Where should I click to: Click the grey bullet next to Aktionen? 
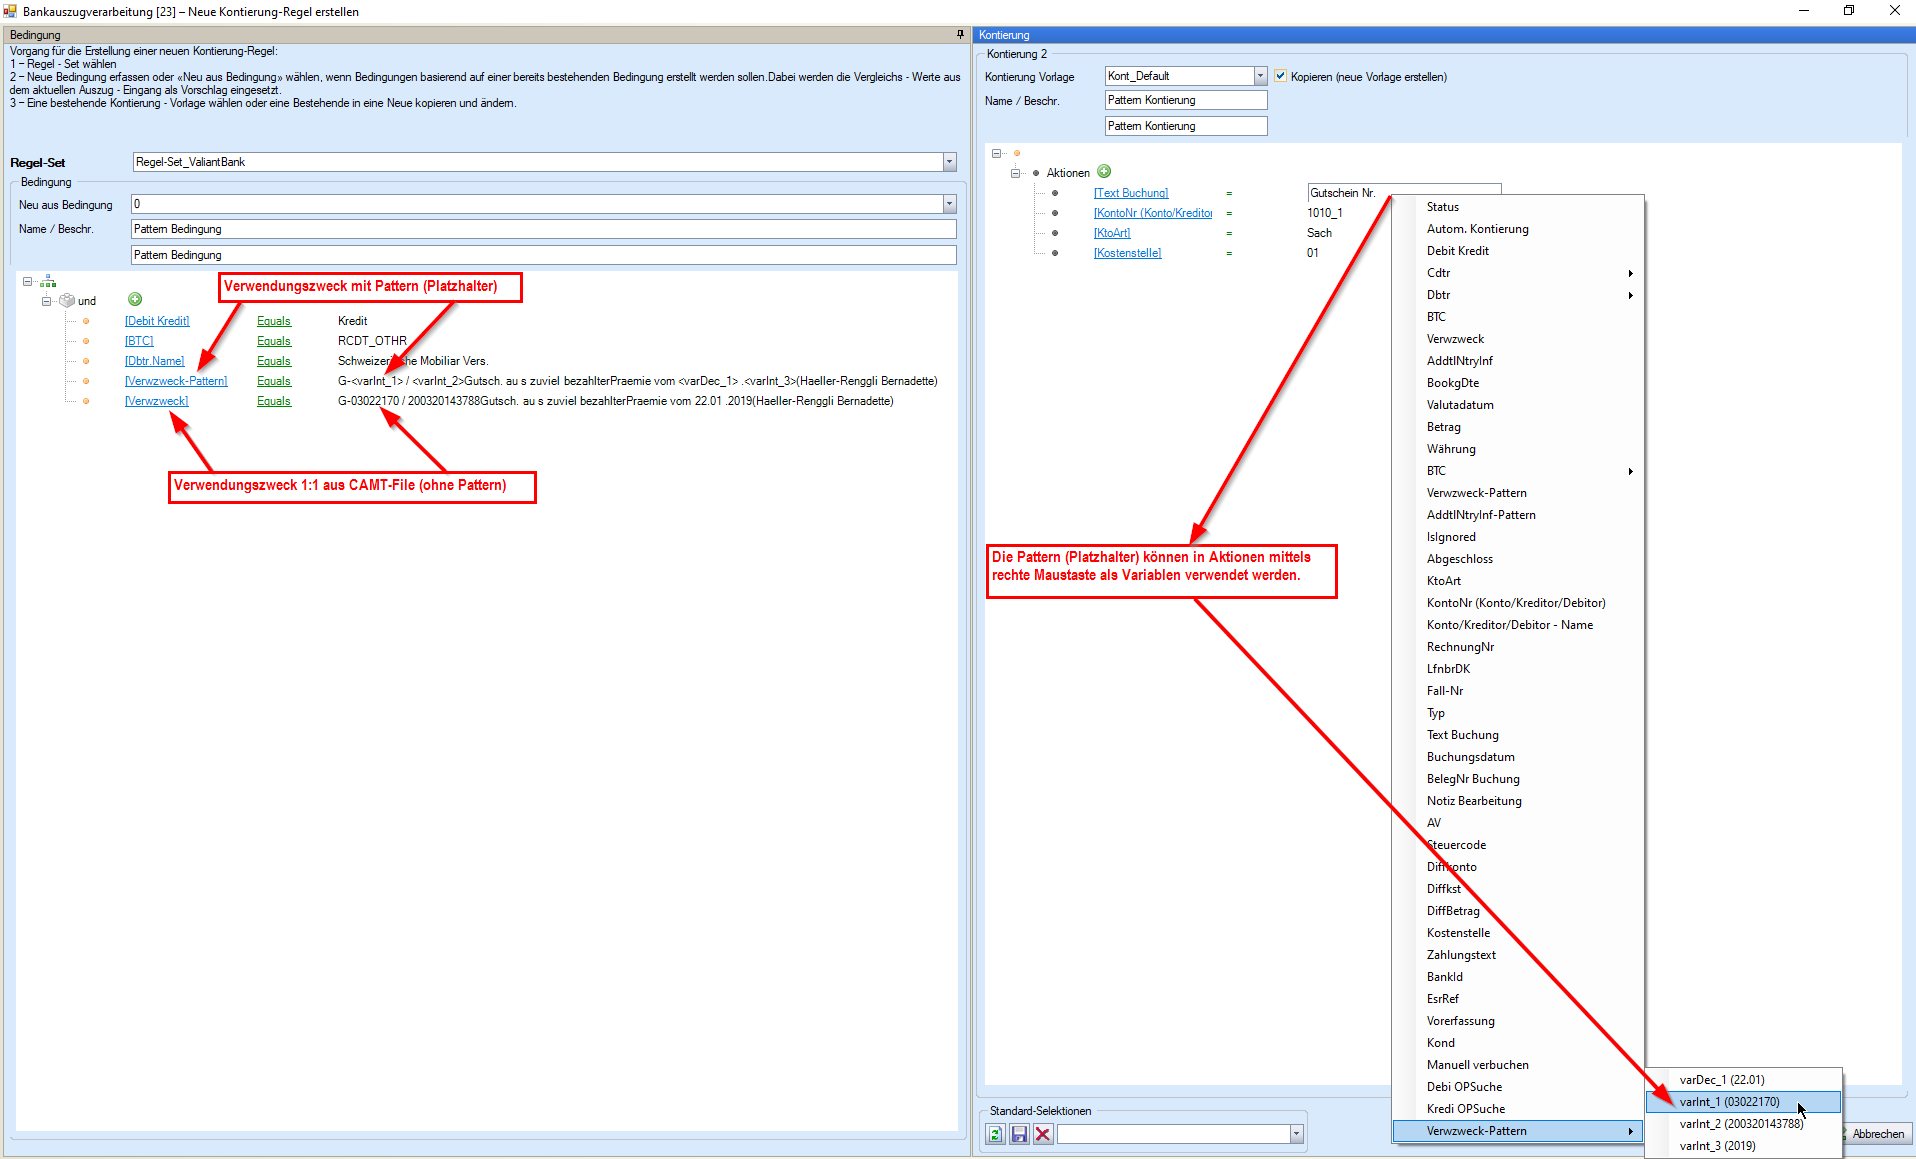point(1036,173)
